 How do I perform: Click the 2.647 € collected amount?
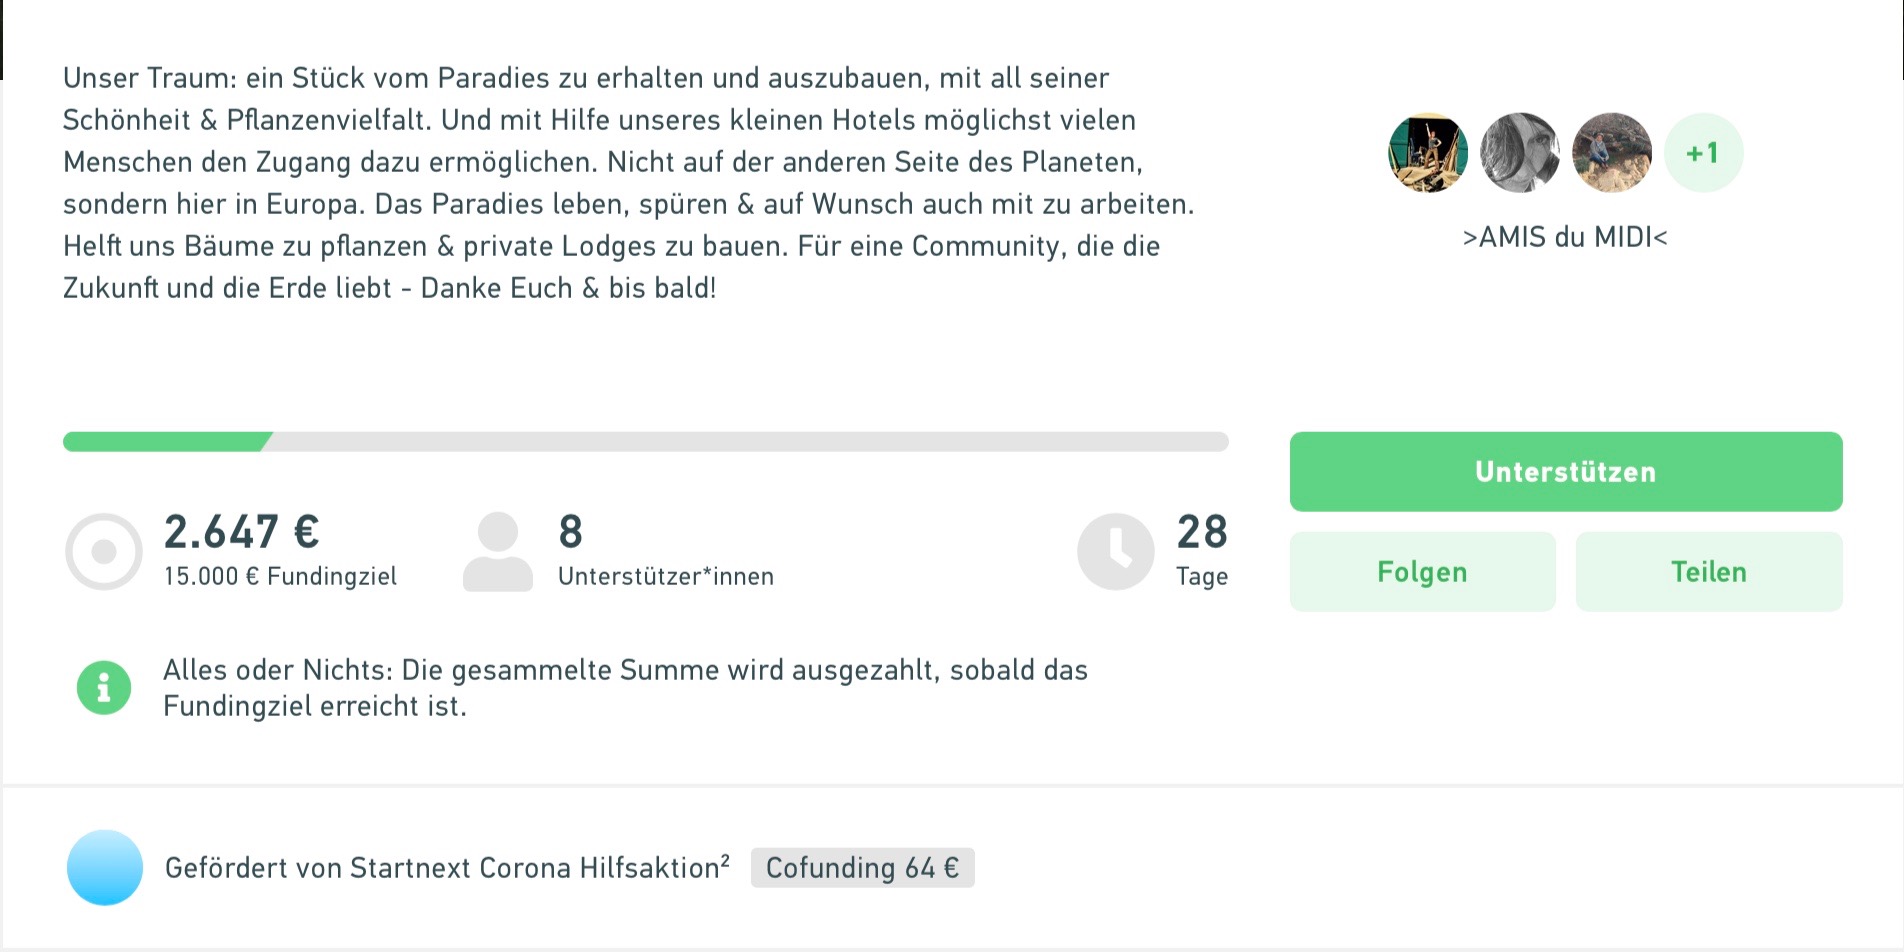pos(242,532)
